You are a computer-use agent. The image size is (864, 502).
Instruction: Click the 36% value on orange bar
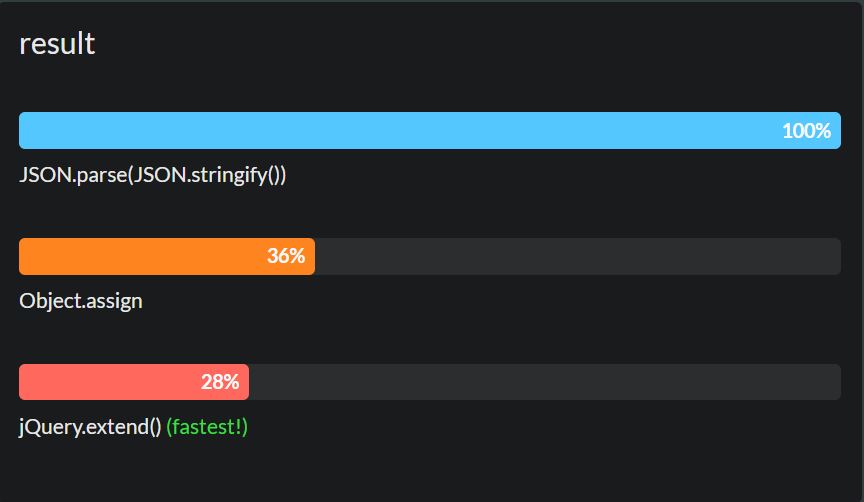(x=285, y=257)
